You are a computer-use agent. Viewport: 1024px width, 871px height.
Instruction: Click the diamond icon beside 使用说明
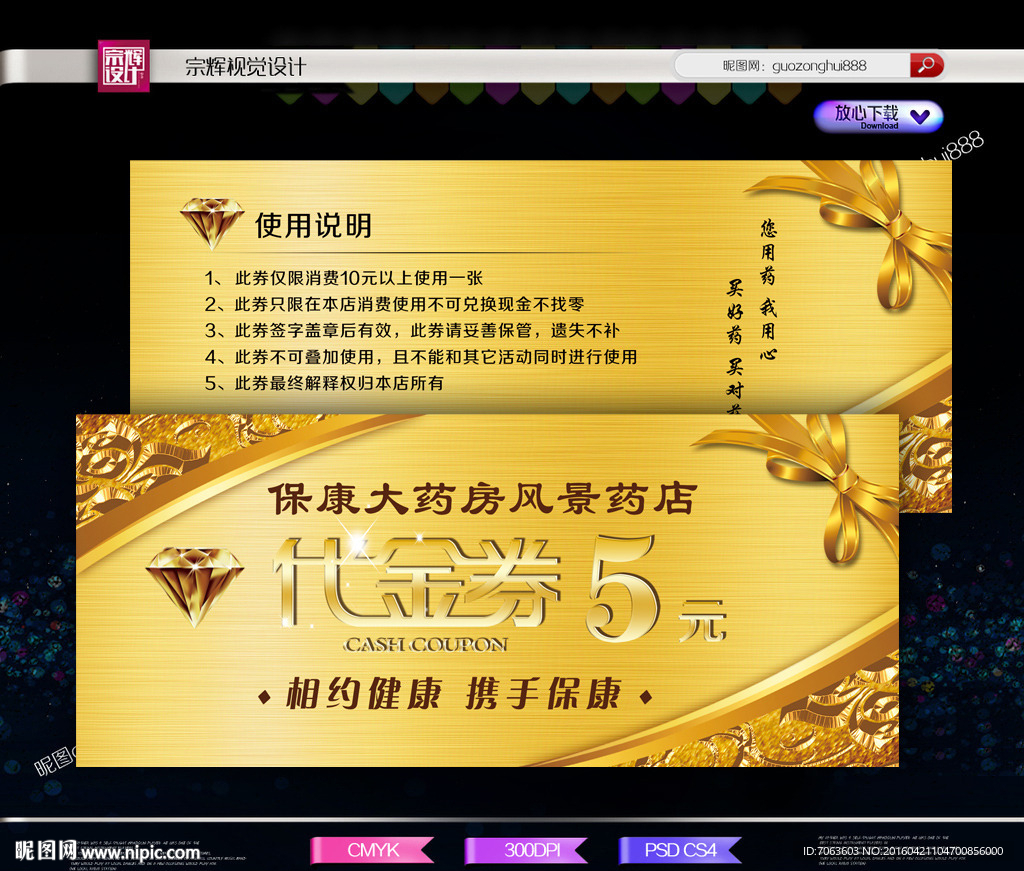pos(211,219)
